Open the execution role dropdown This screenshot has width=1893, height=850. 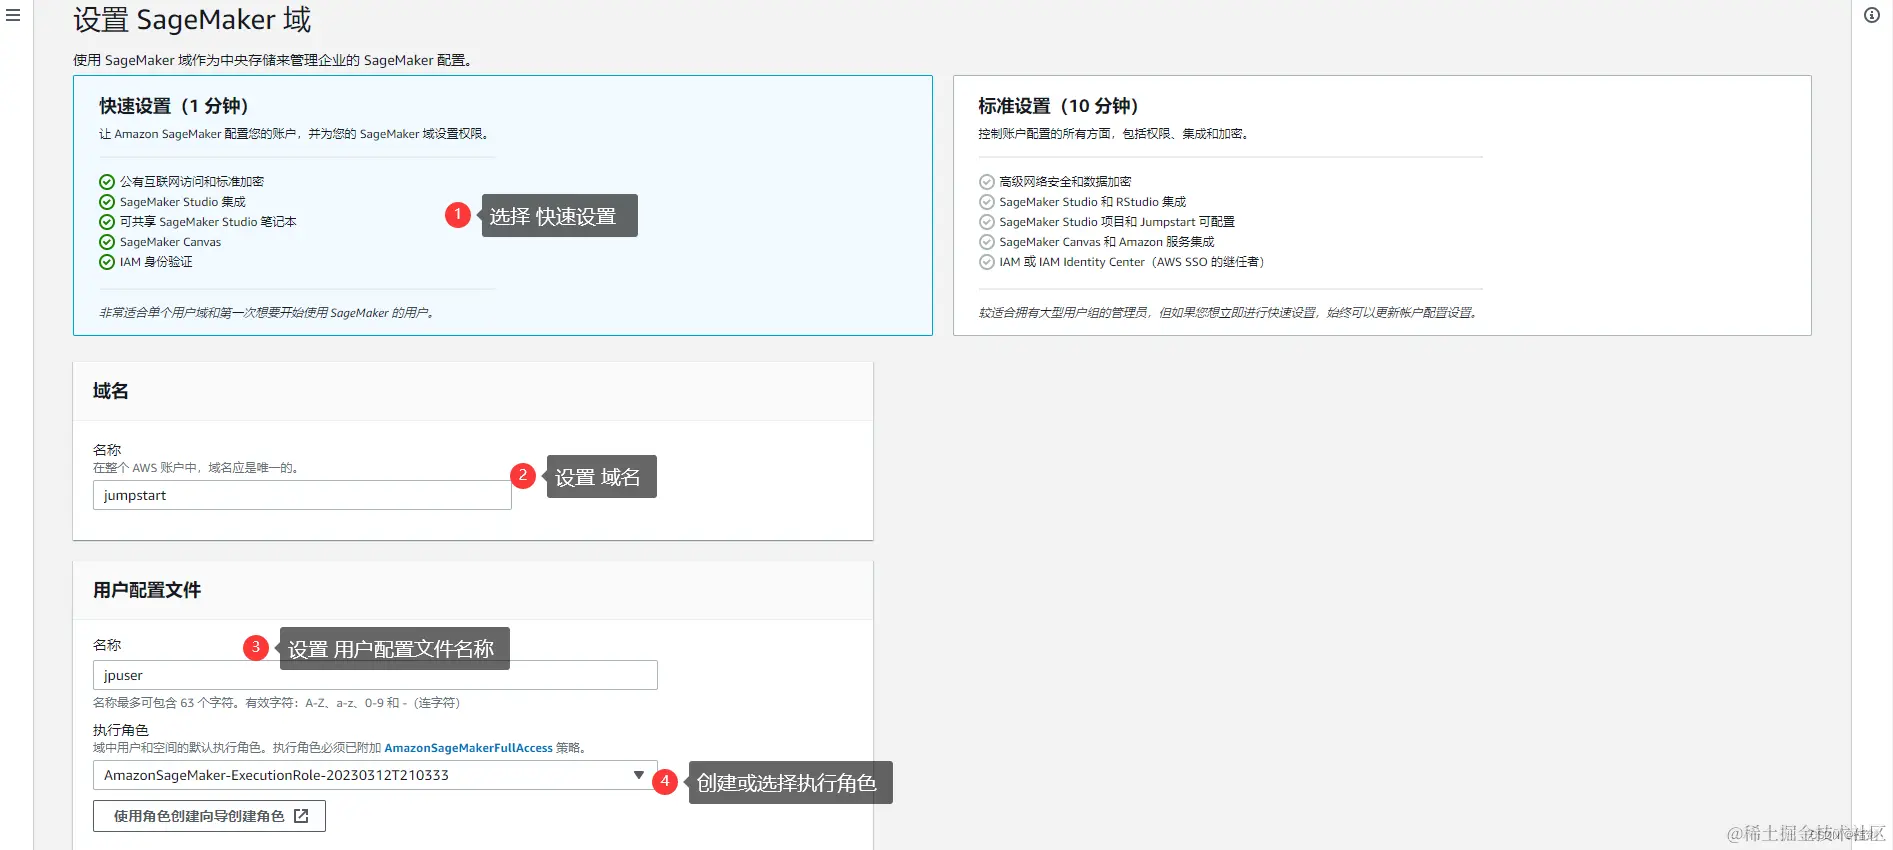point(375,775)
